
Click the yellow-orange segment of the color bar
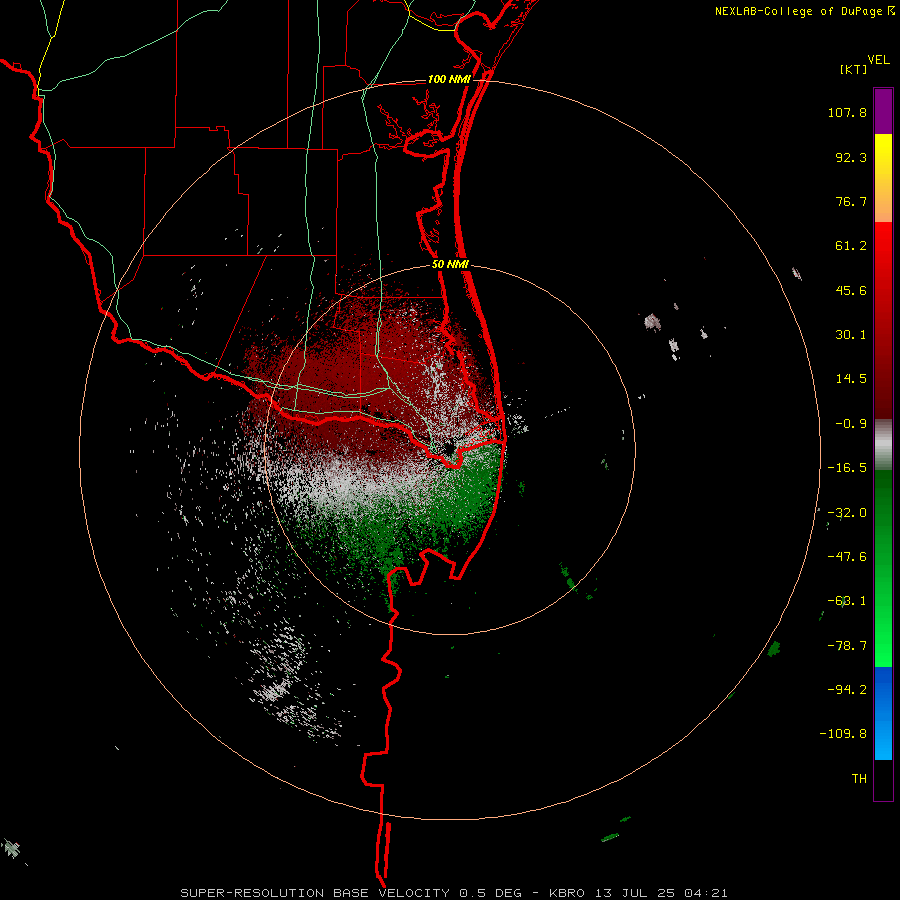pos(883,178)
